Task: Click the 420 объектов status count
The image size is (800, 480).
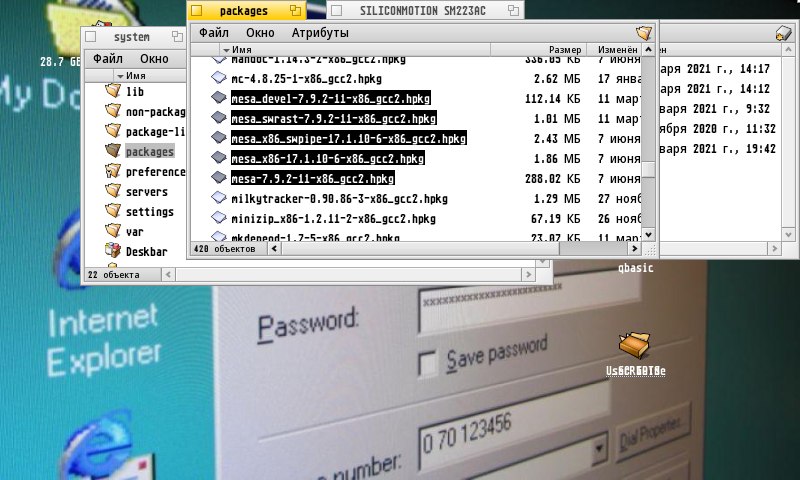Action: tap(224, 249)
